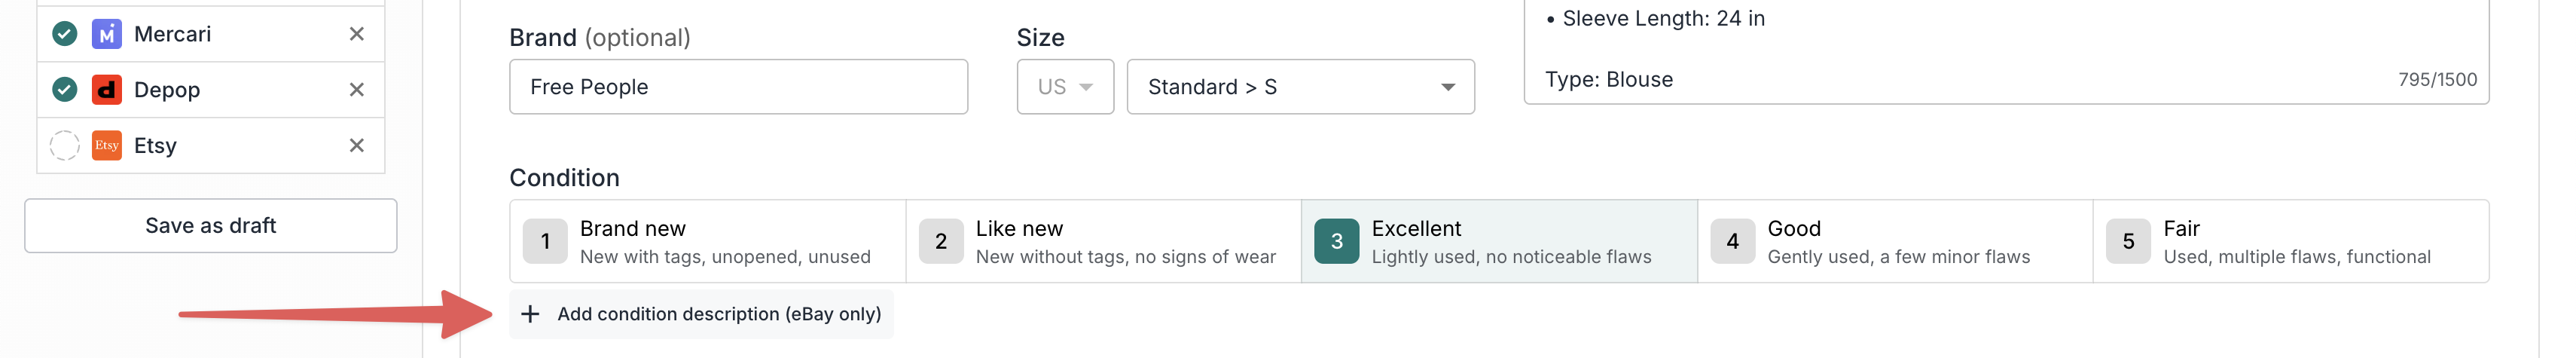
Task: Click the plus icon for condition description
Action: (x=530, y=314)
